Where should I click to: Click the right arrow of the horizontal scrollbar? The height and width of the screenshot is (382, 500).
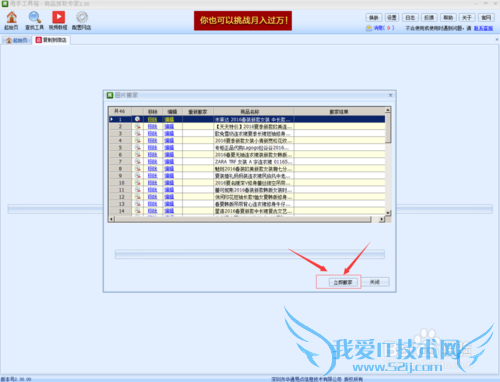click(382, 219)
